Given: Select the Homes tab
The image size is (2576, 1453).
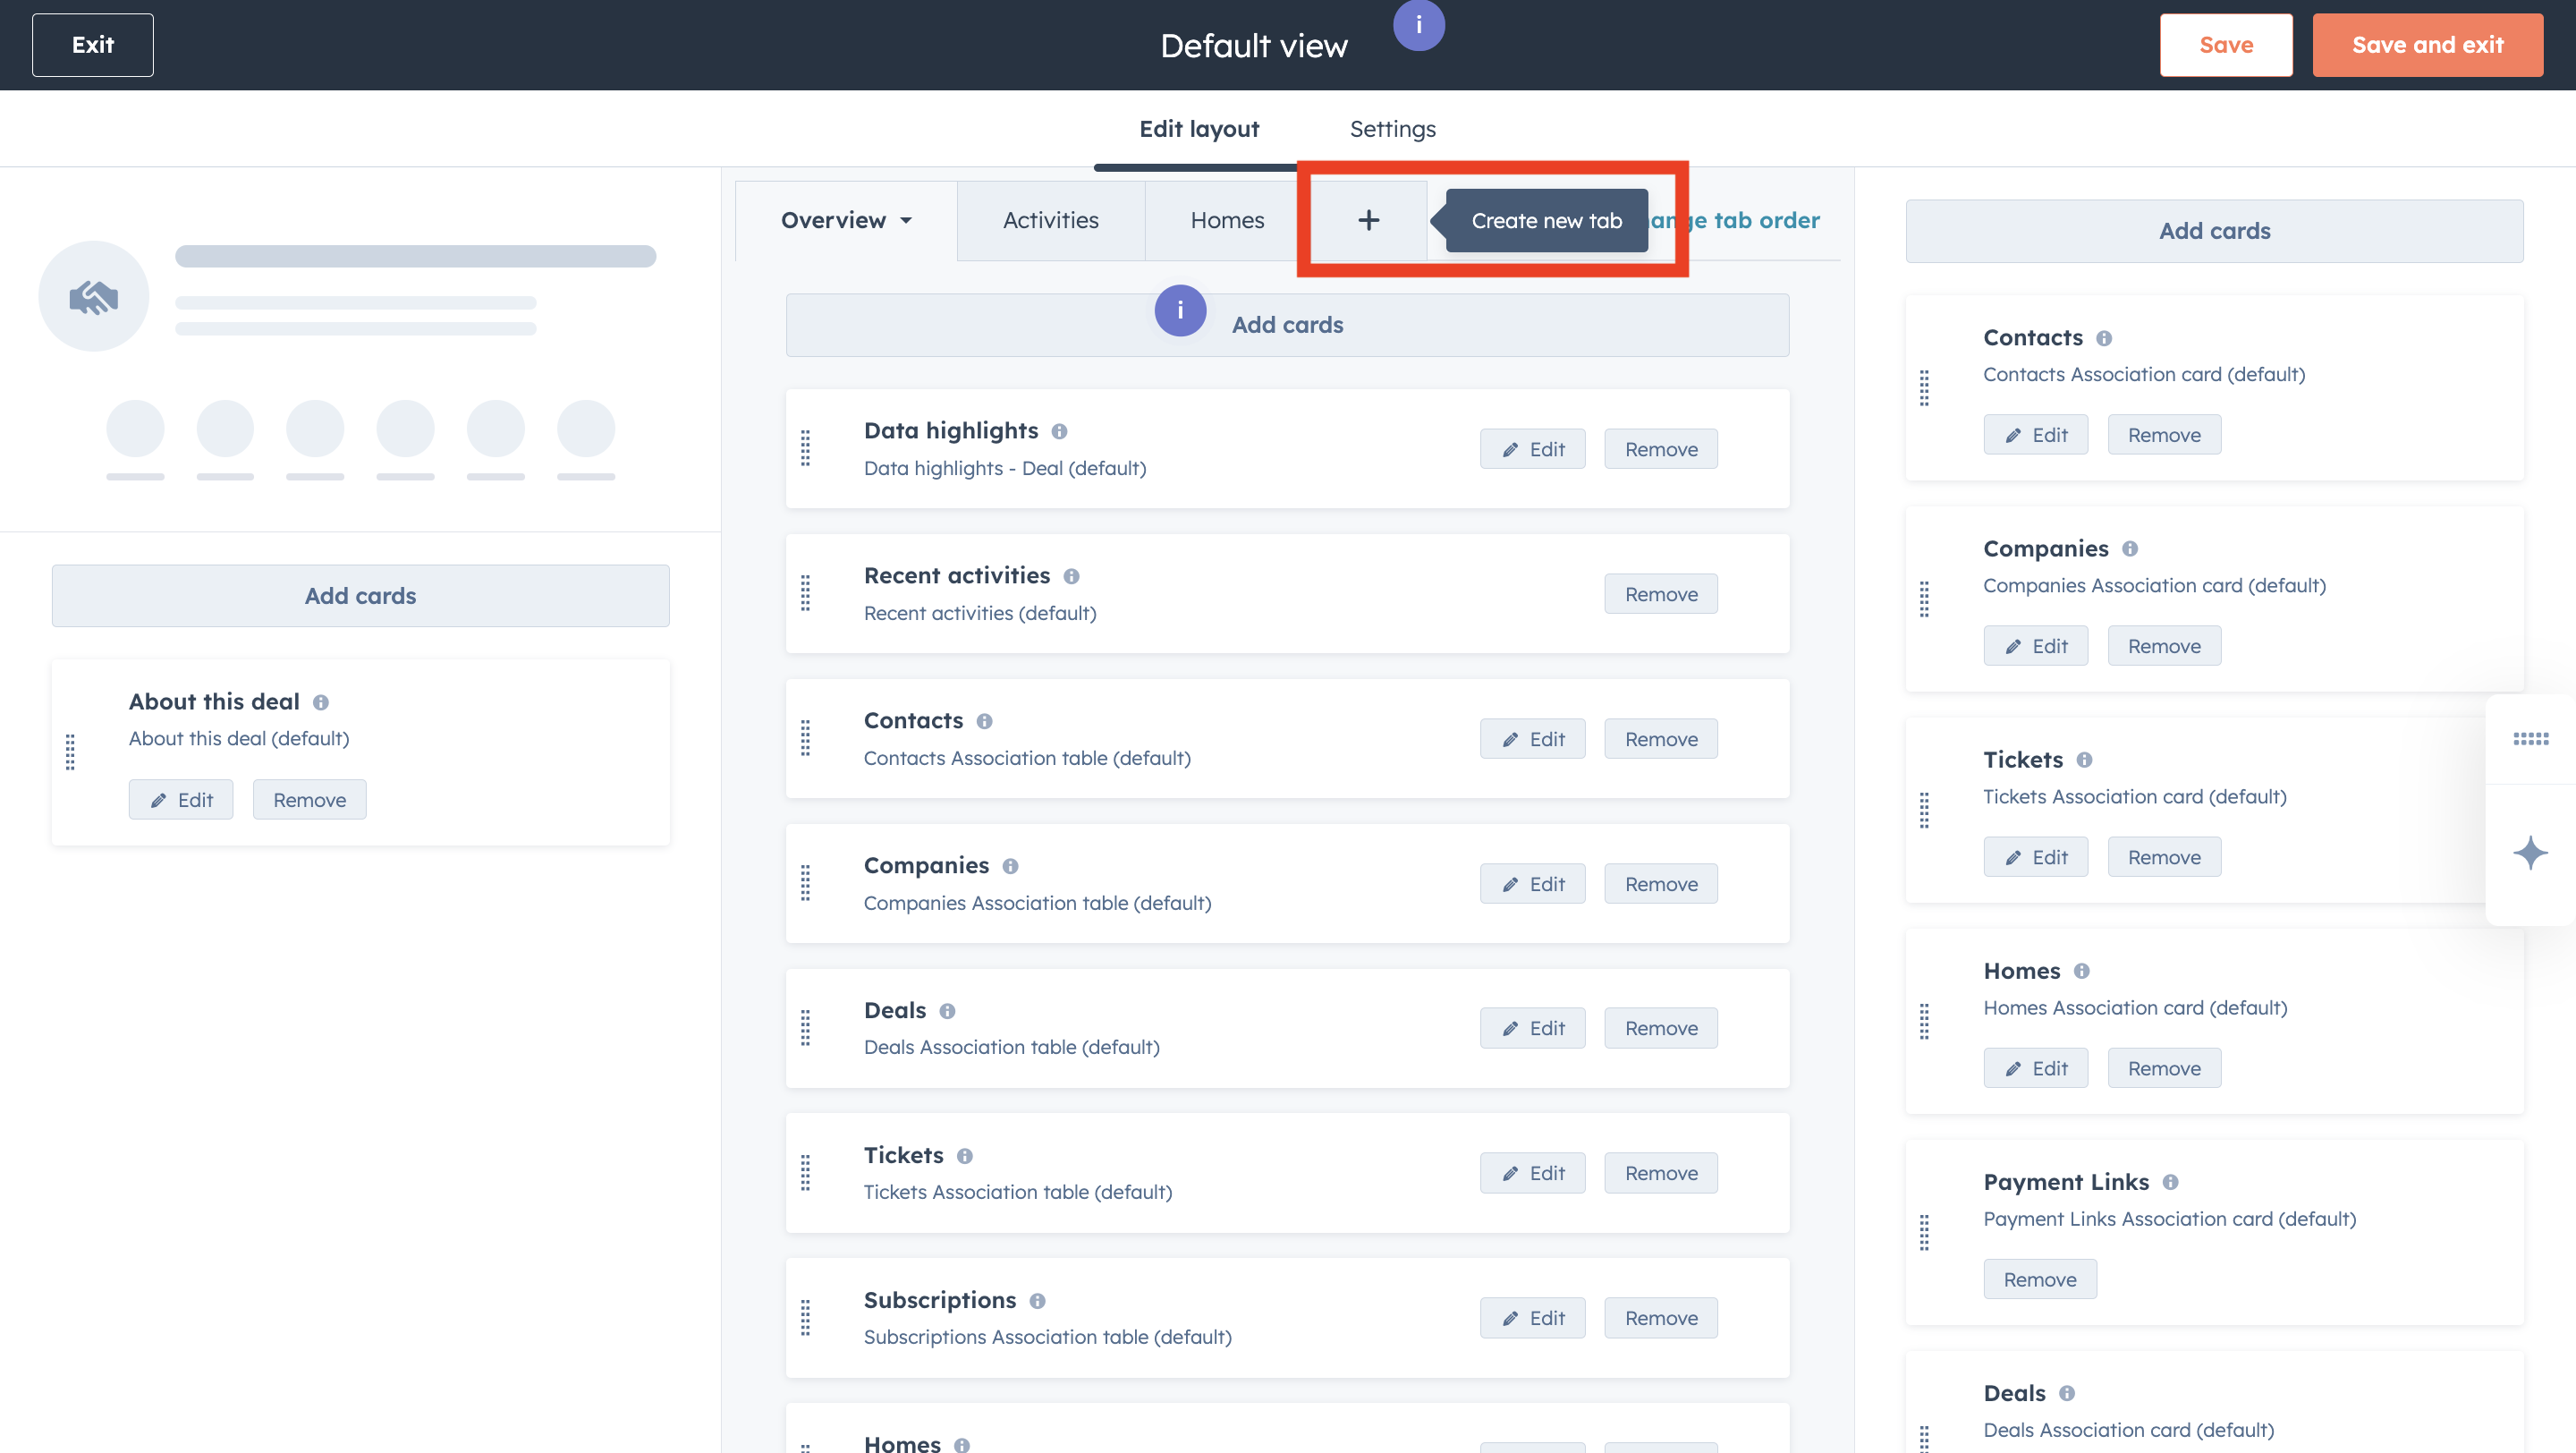Looking at the screenshot, I should 1227,220.
